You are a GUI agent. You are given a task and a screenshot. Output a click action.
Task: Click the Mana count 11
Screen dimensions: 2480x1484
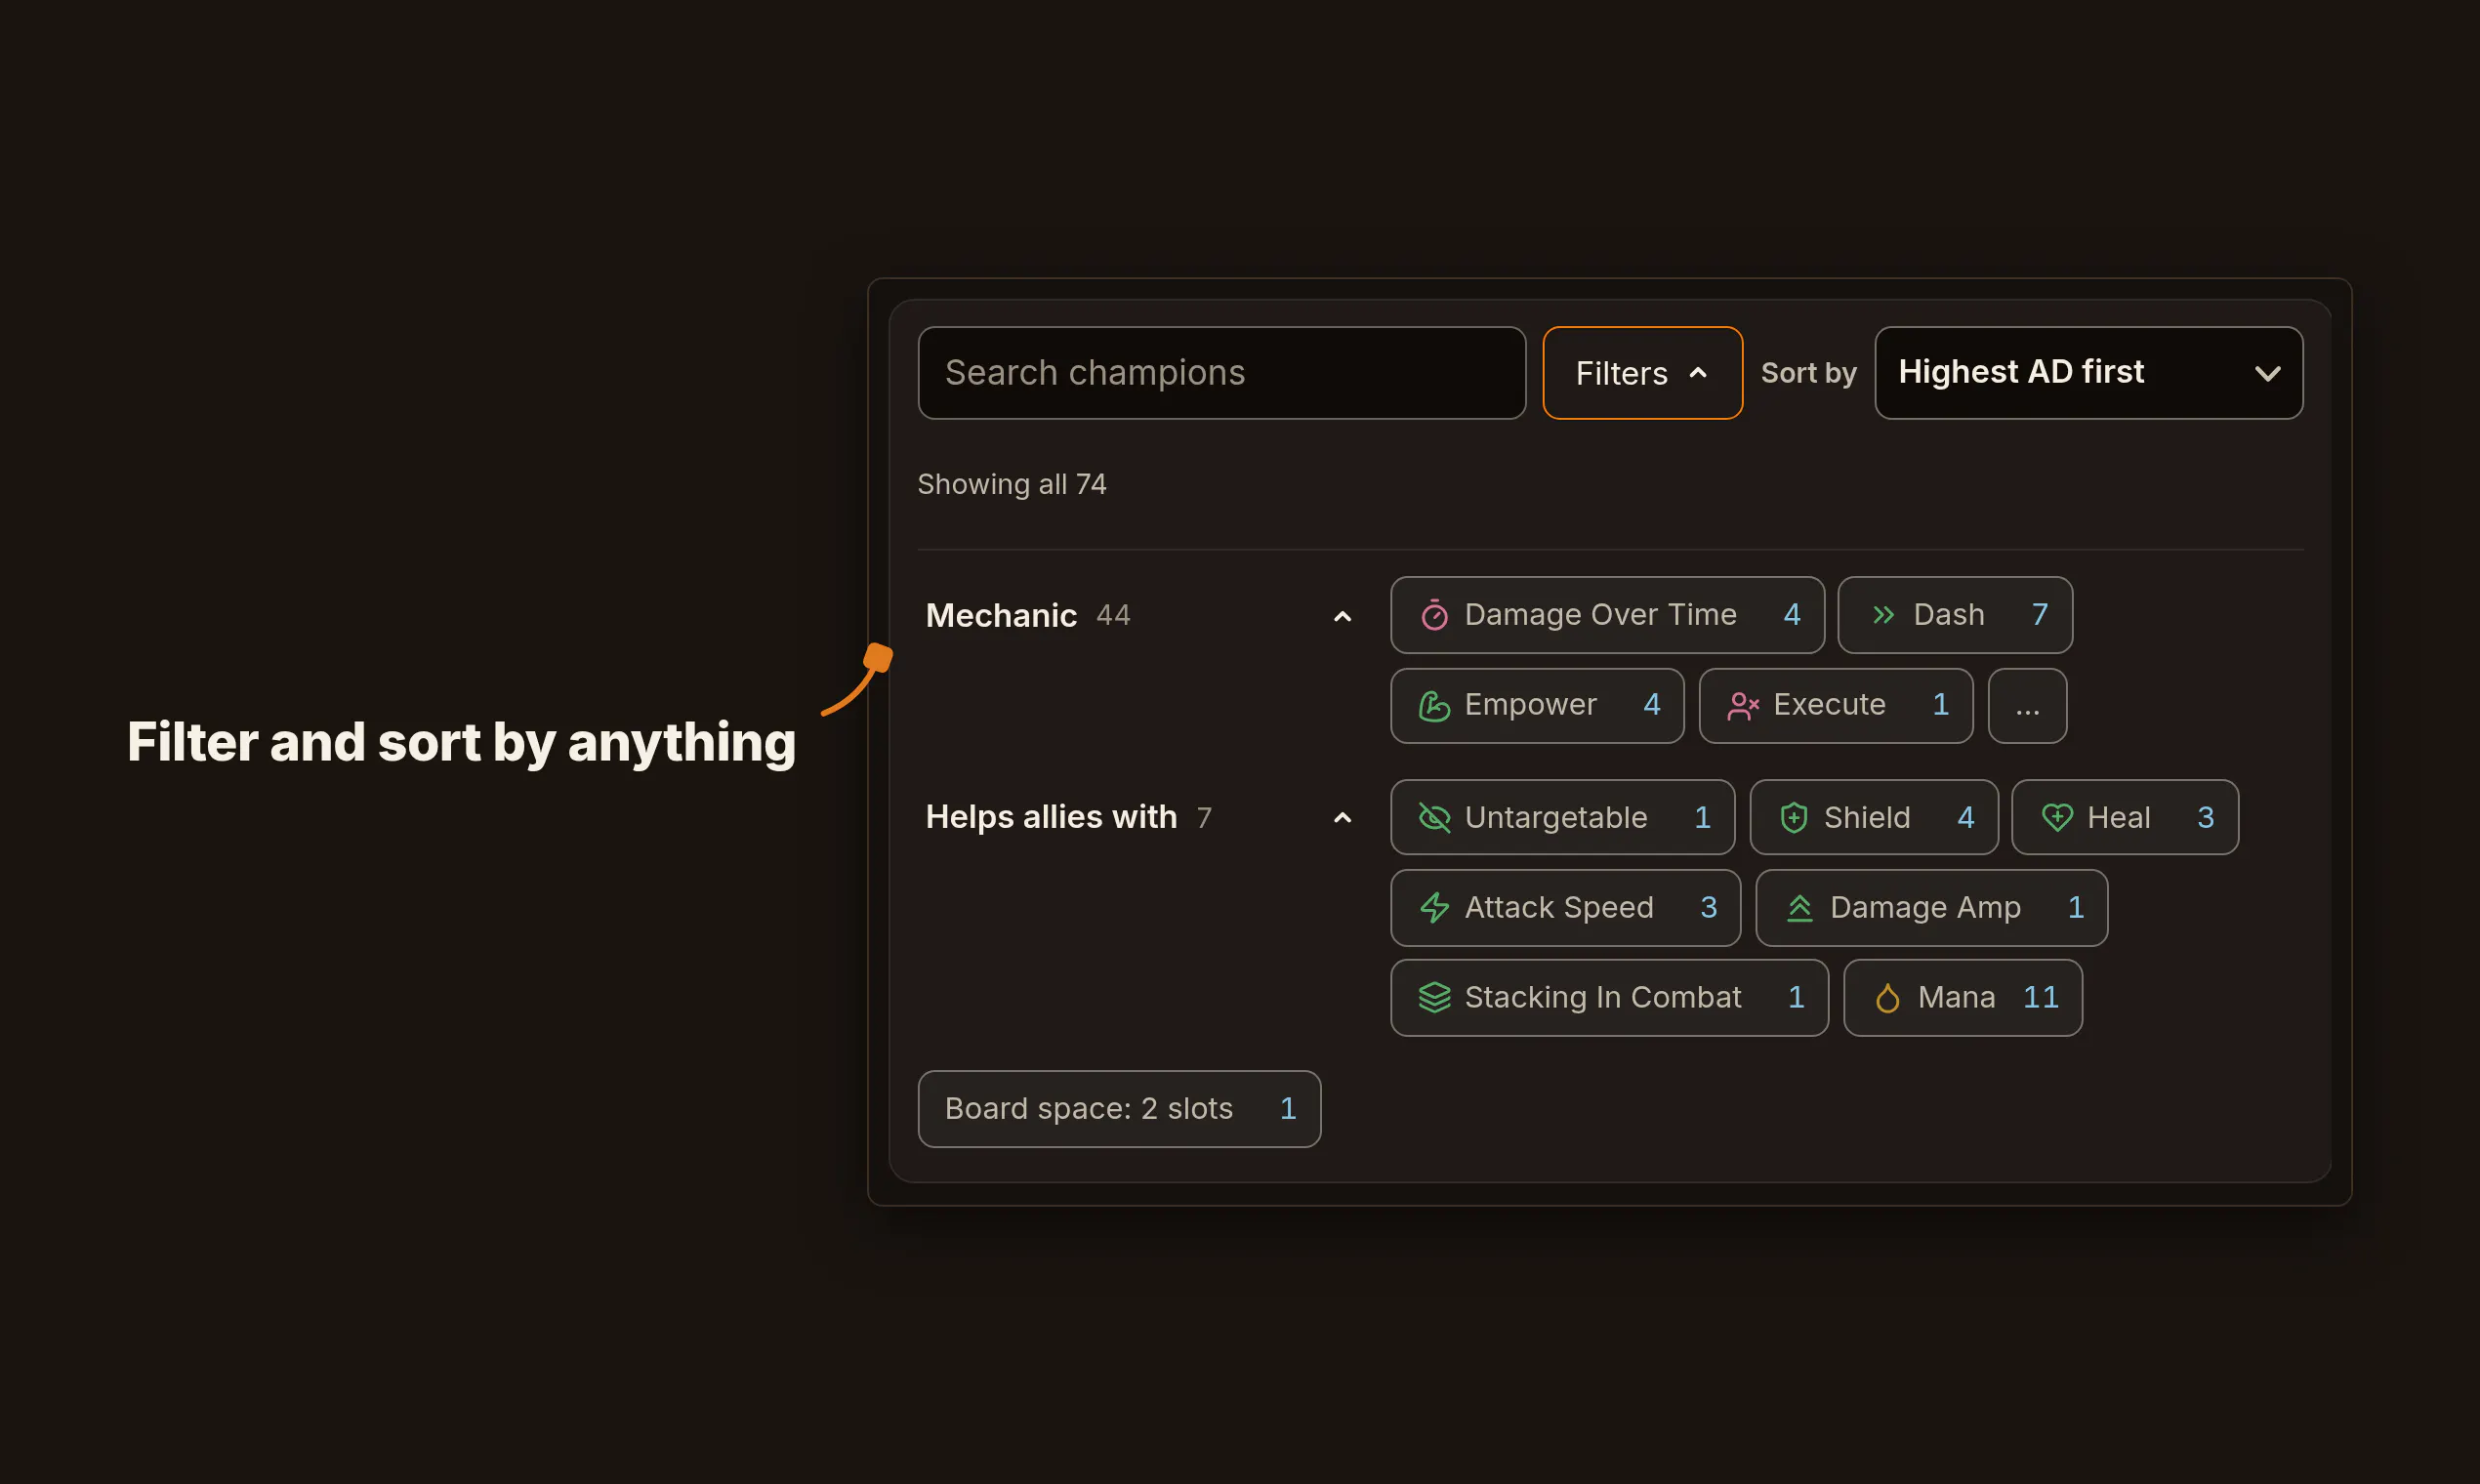point(2040,998)
